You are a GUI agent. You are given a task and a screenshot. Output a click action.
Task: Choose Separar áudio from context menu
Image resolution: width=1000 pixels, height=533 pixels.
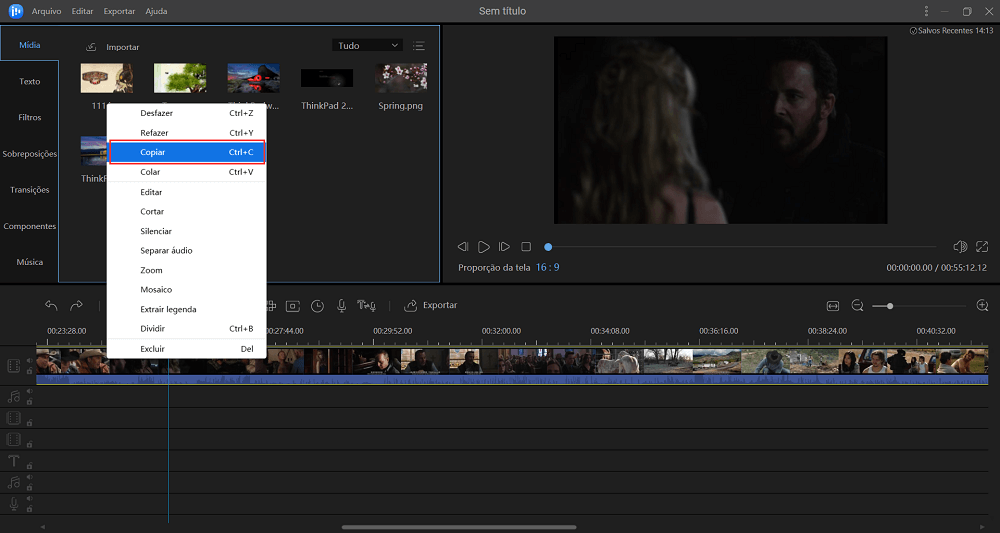click(x=187, y=251)
